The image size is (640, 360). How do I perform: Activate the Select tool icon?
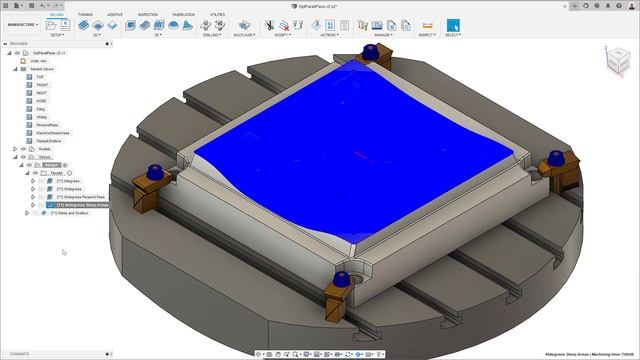pyautogui.click(x=453, y=25)
